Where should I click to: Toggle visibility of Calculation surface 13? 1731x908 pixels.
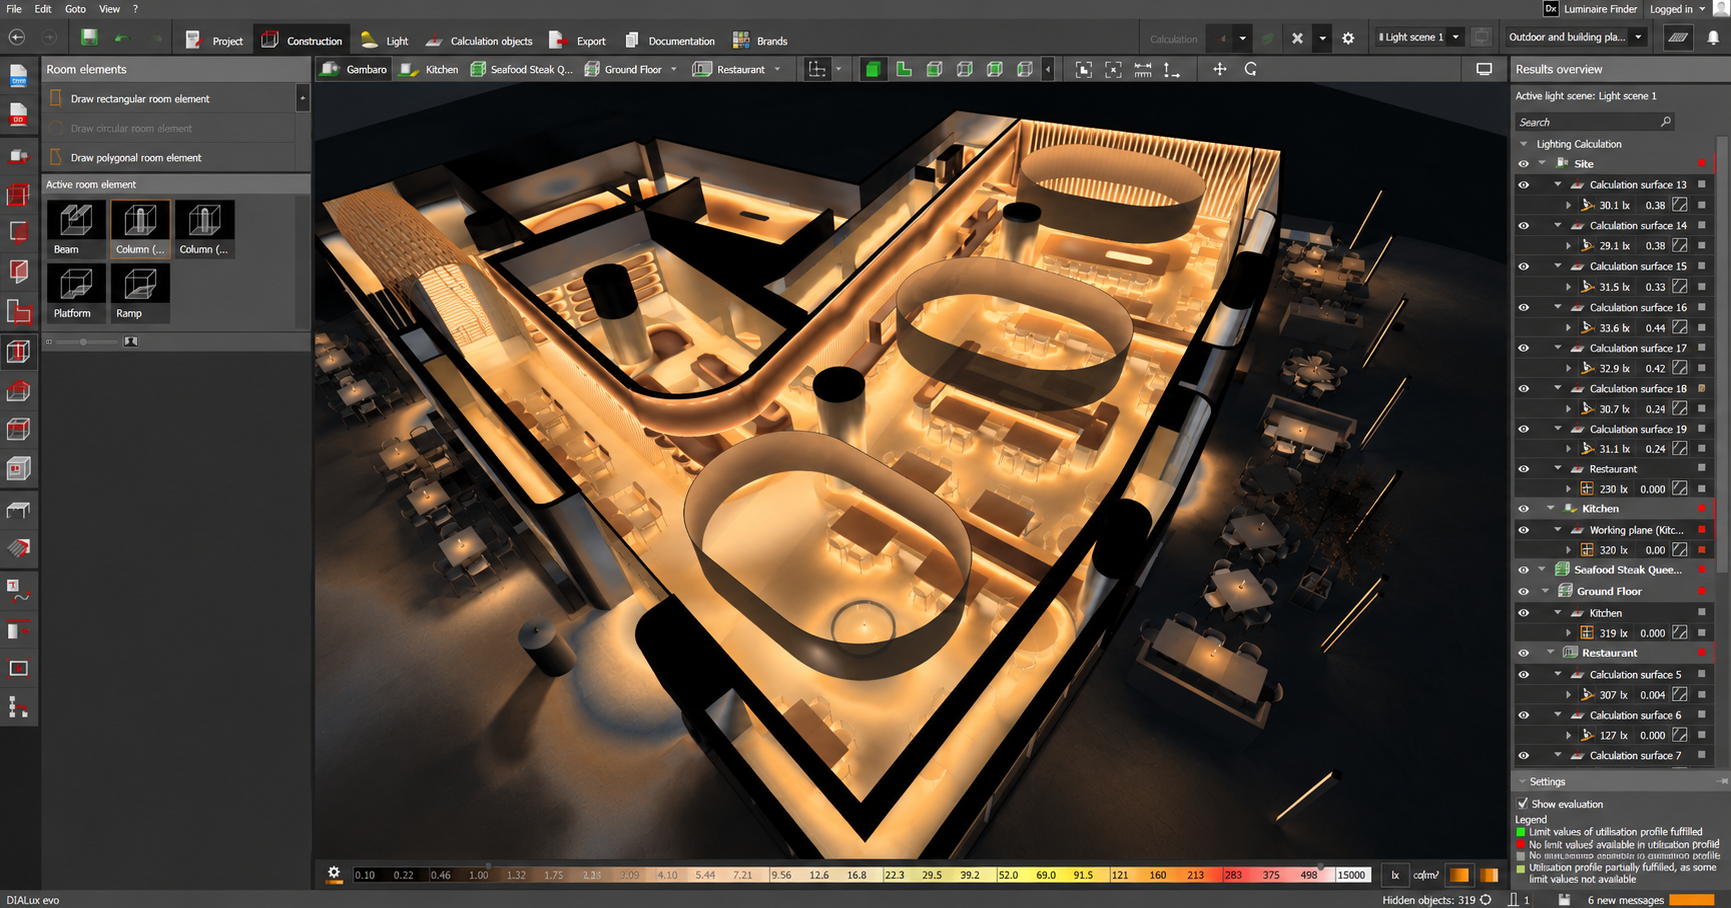(1524, 185)
